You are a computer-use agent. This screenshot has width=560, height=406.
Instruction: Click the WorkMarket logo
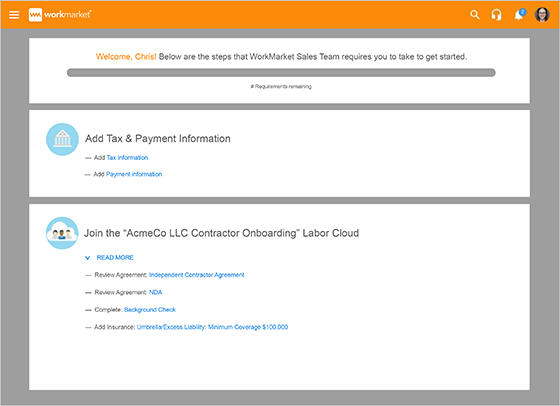point(60,15)
